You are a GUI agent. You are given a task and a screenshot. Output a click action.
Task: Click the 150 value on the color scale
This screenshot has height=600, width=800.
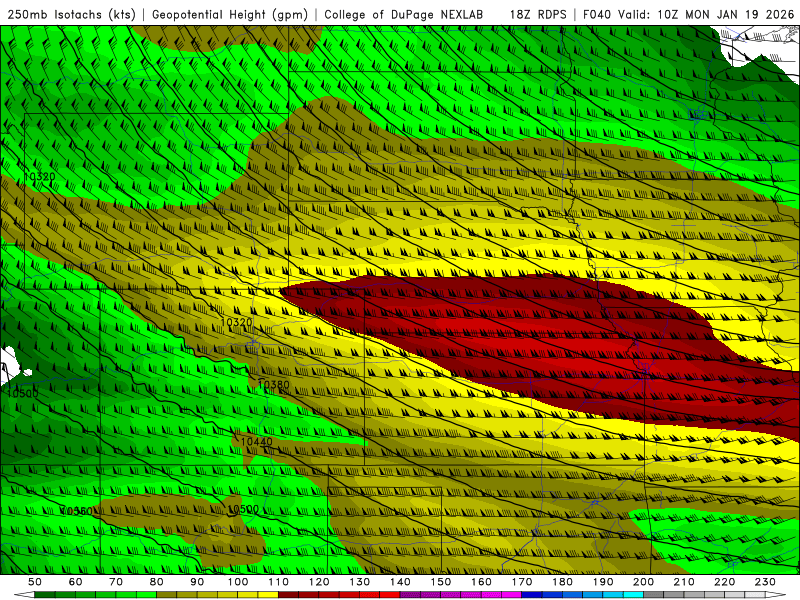pos(441,582)
